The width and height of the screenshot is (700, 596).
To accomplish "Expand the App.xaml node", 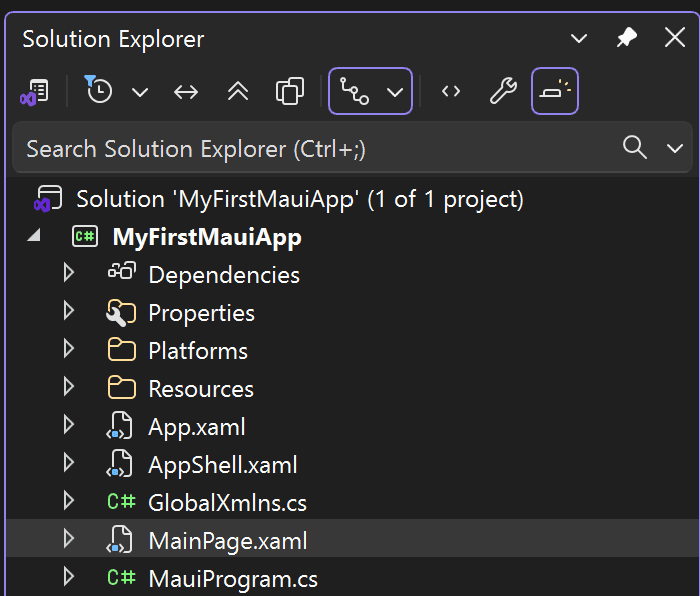I will [69, 424].
